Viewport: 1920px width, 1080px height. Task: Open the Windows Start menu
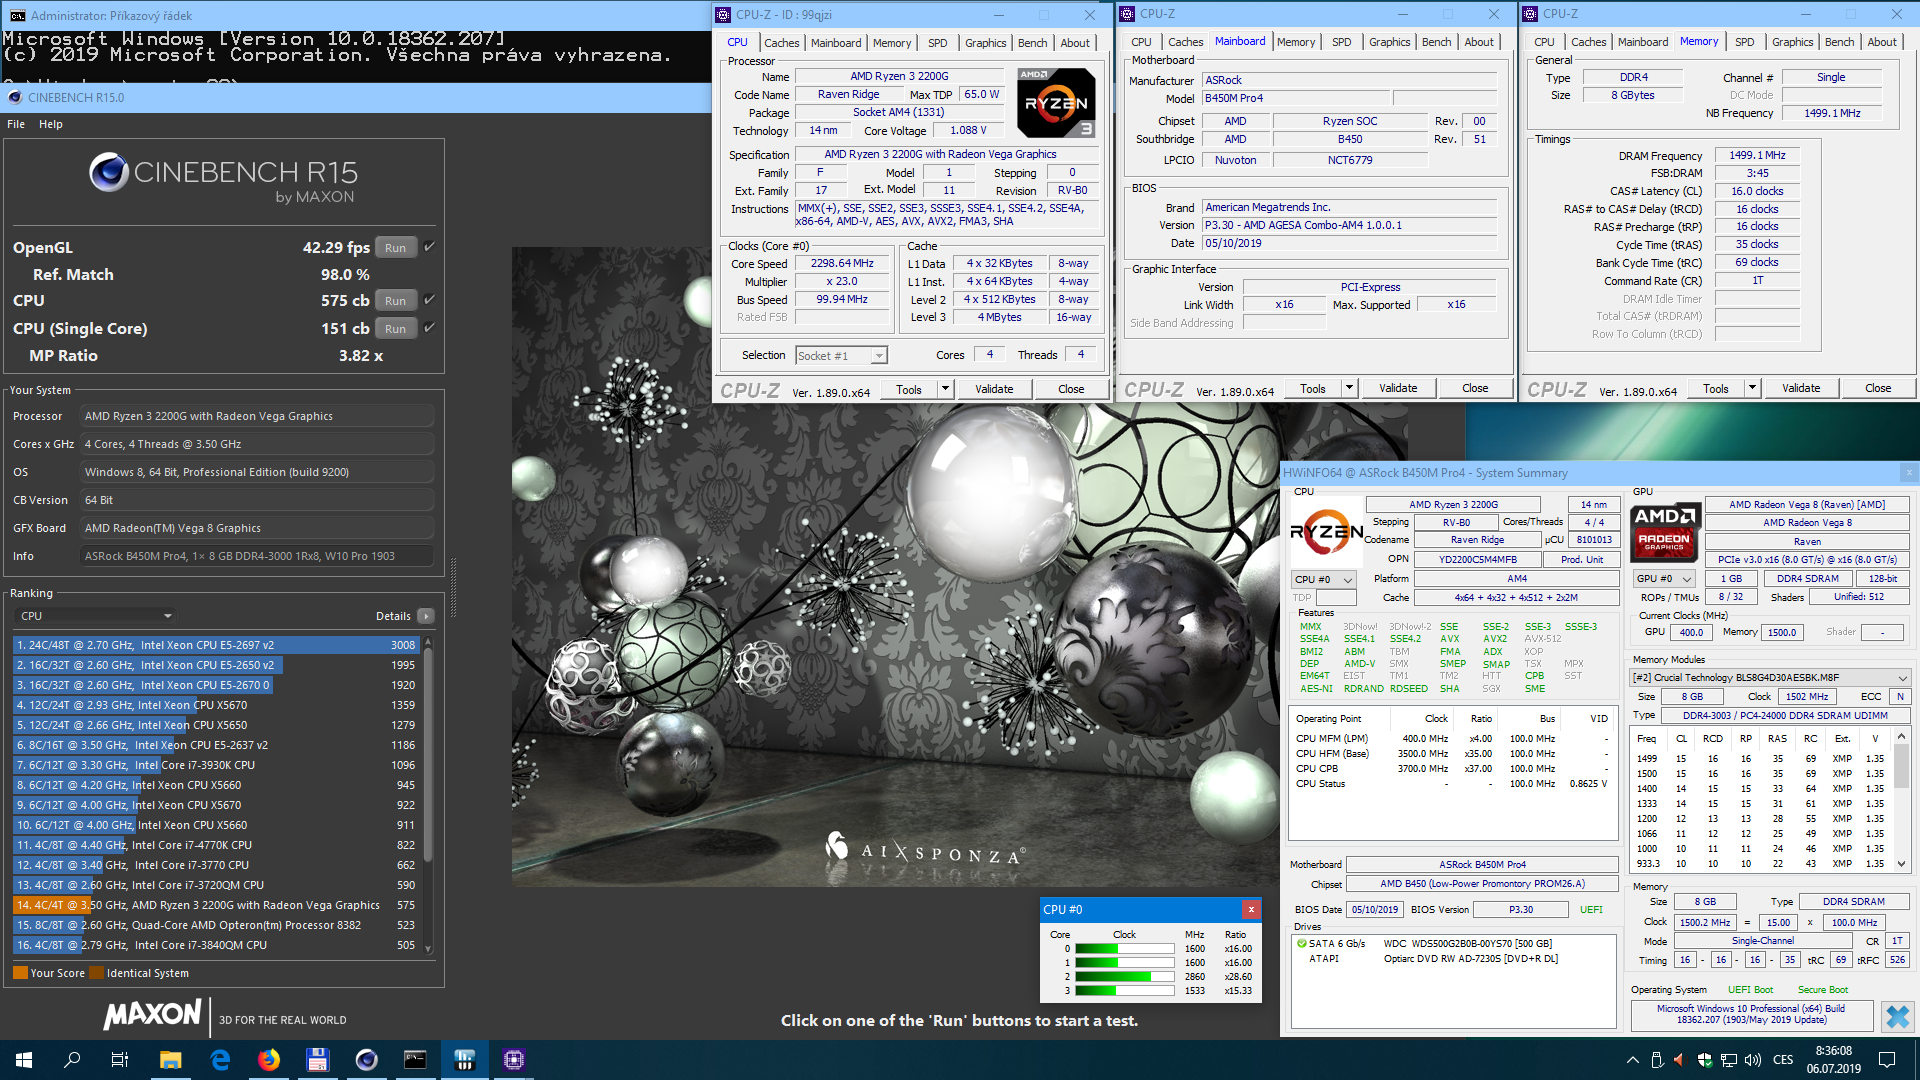(x=24, y=1060)
